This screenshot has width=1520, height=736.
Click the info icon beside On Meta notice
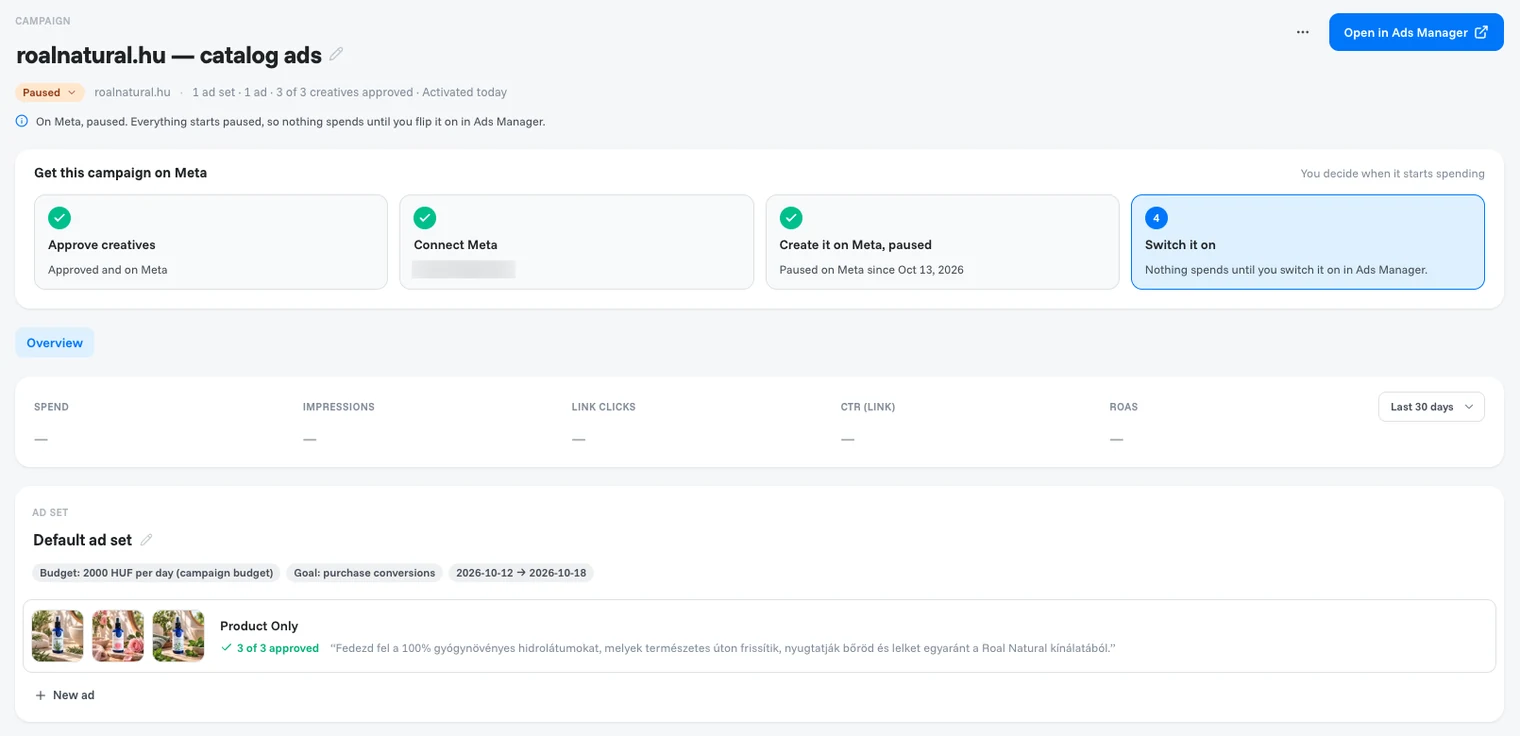22,121
